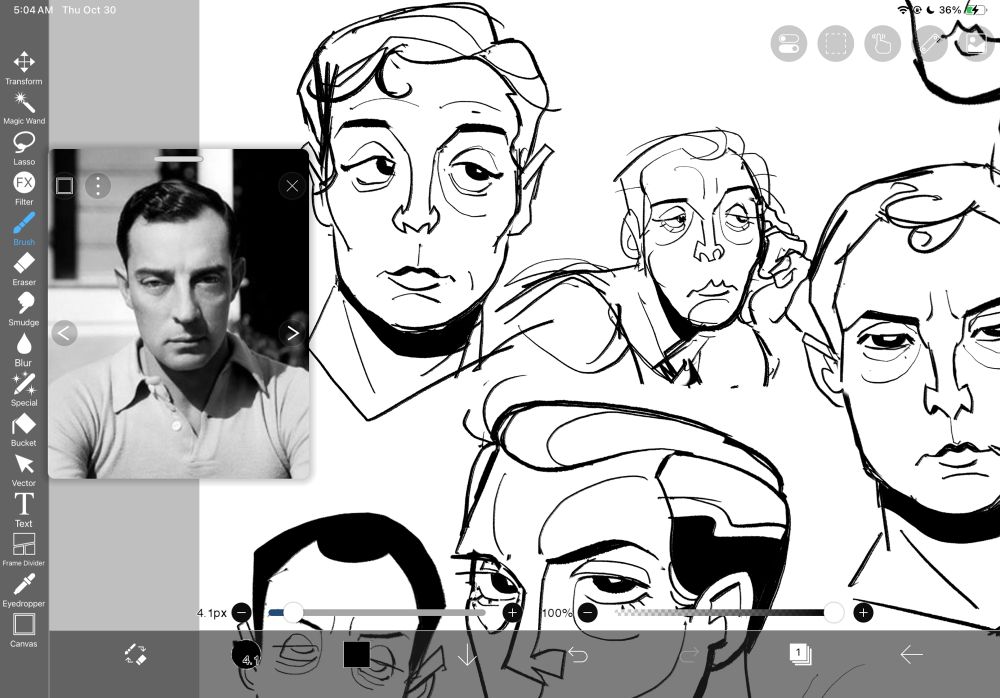Image resolution: width=1000 pixels, height=698 pixels.
Task: Open the Frame Divider tool
Action: (x=24, y=543)
